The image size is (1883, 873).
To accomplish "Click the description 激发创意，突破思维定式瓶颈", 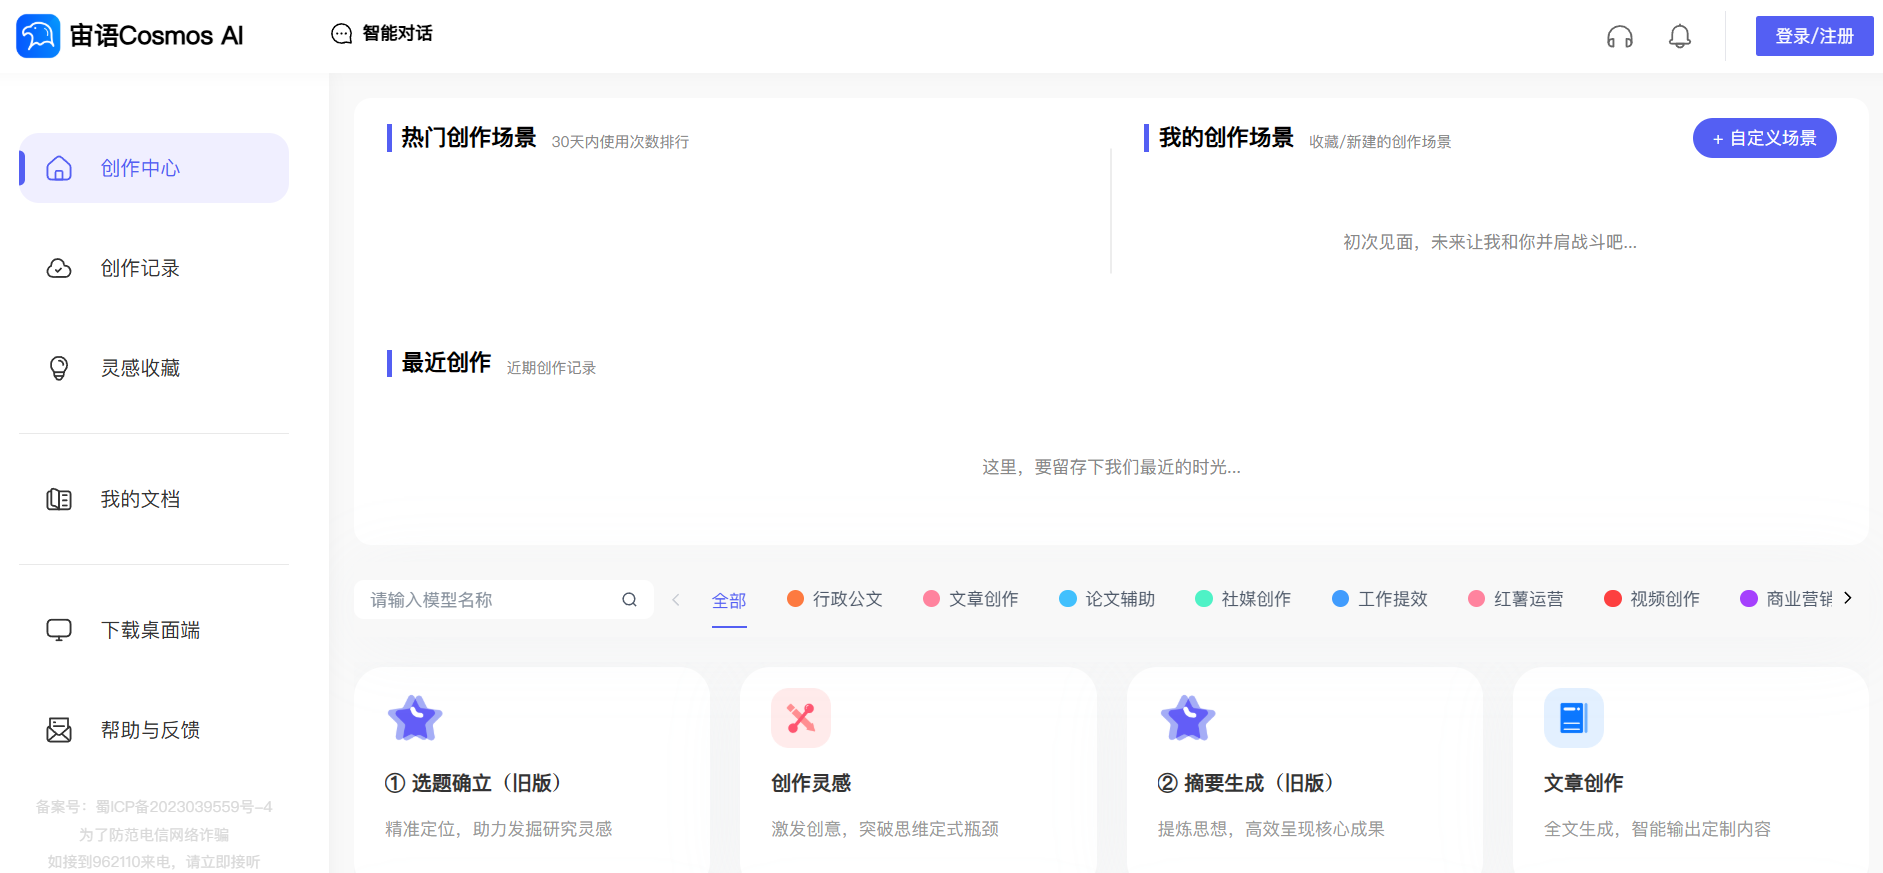I will [885, 829].
